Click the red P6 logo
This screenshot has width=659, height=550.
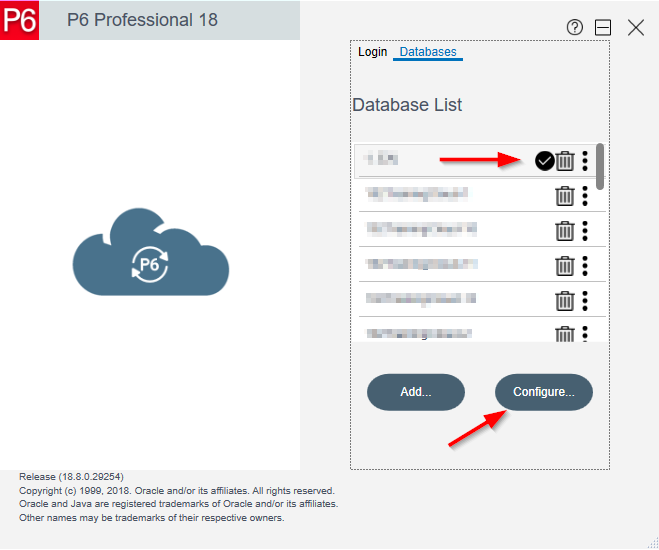[x=20, y=20]
